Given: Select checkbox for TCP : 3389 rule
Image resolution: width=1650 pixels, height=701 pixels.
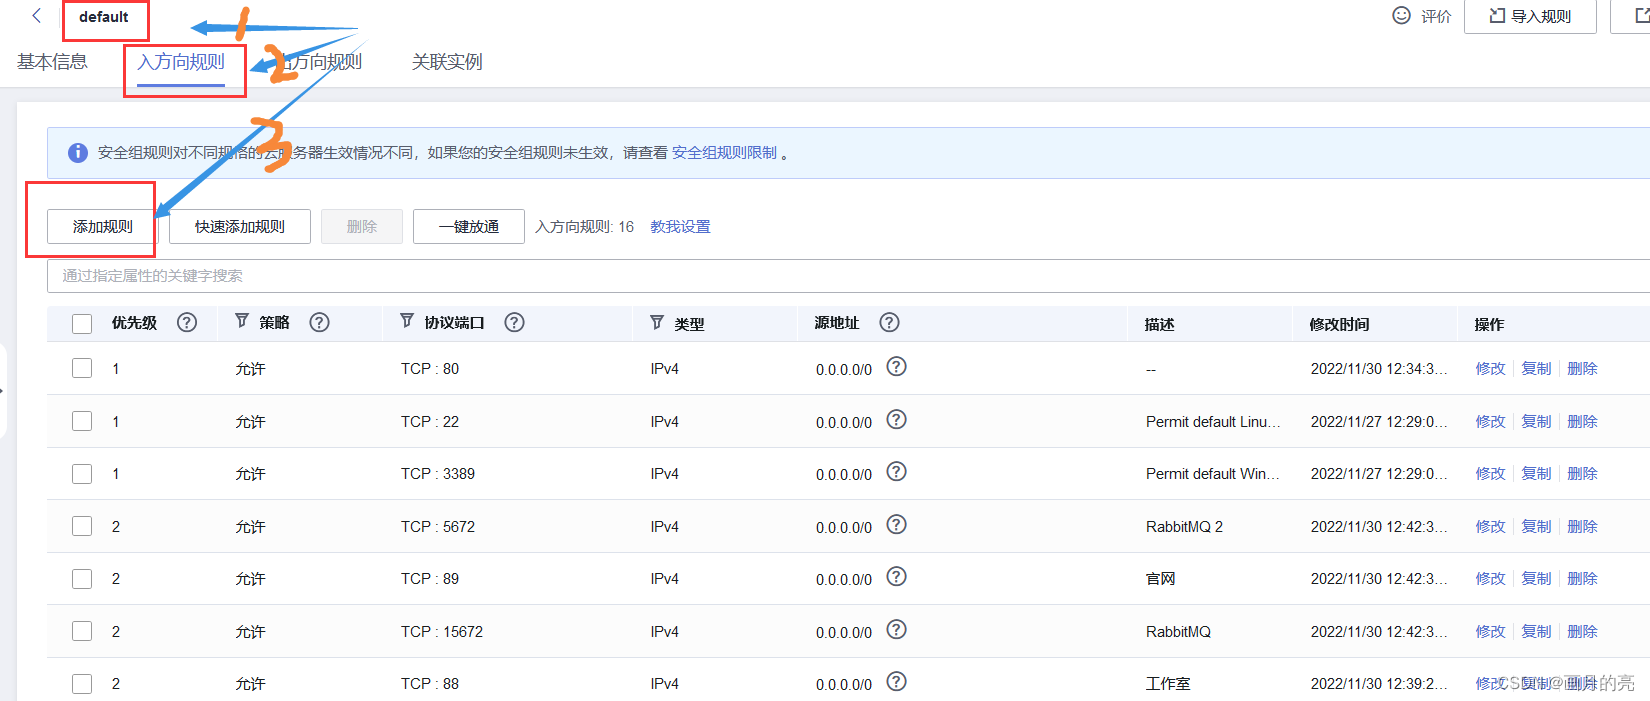Looking at the screenshot, I should pos(82,474).
